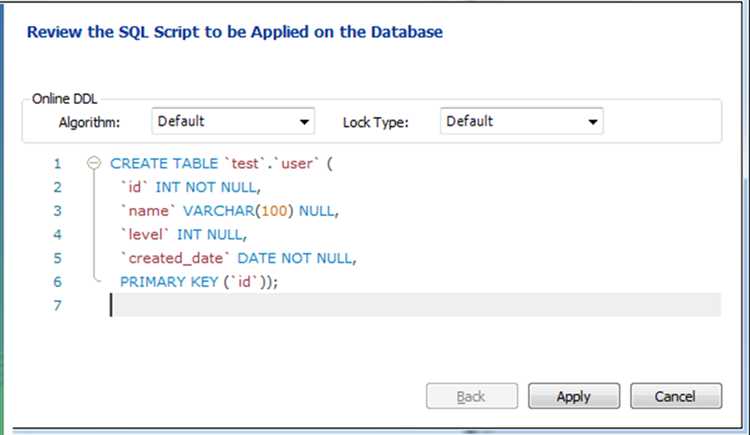Click the greyed-out Back button
This screenshot has width=750, height=435.
click(472, 397)
